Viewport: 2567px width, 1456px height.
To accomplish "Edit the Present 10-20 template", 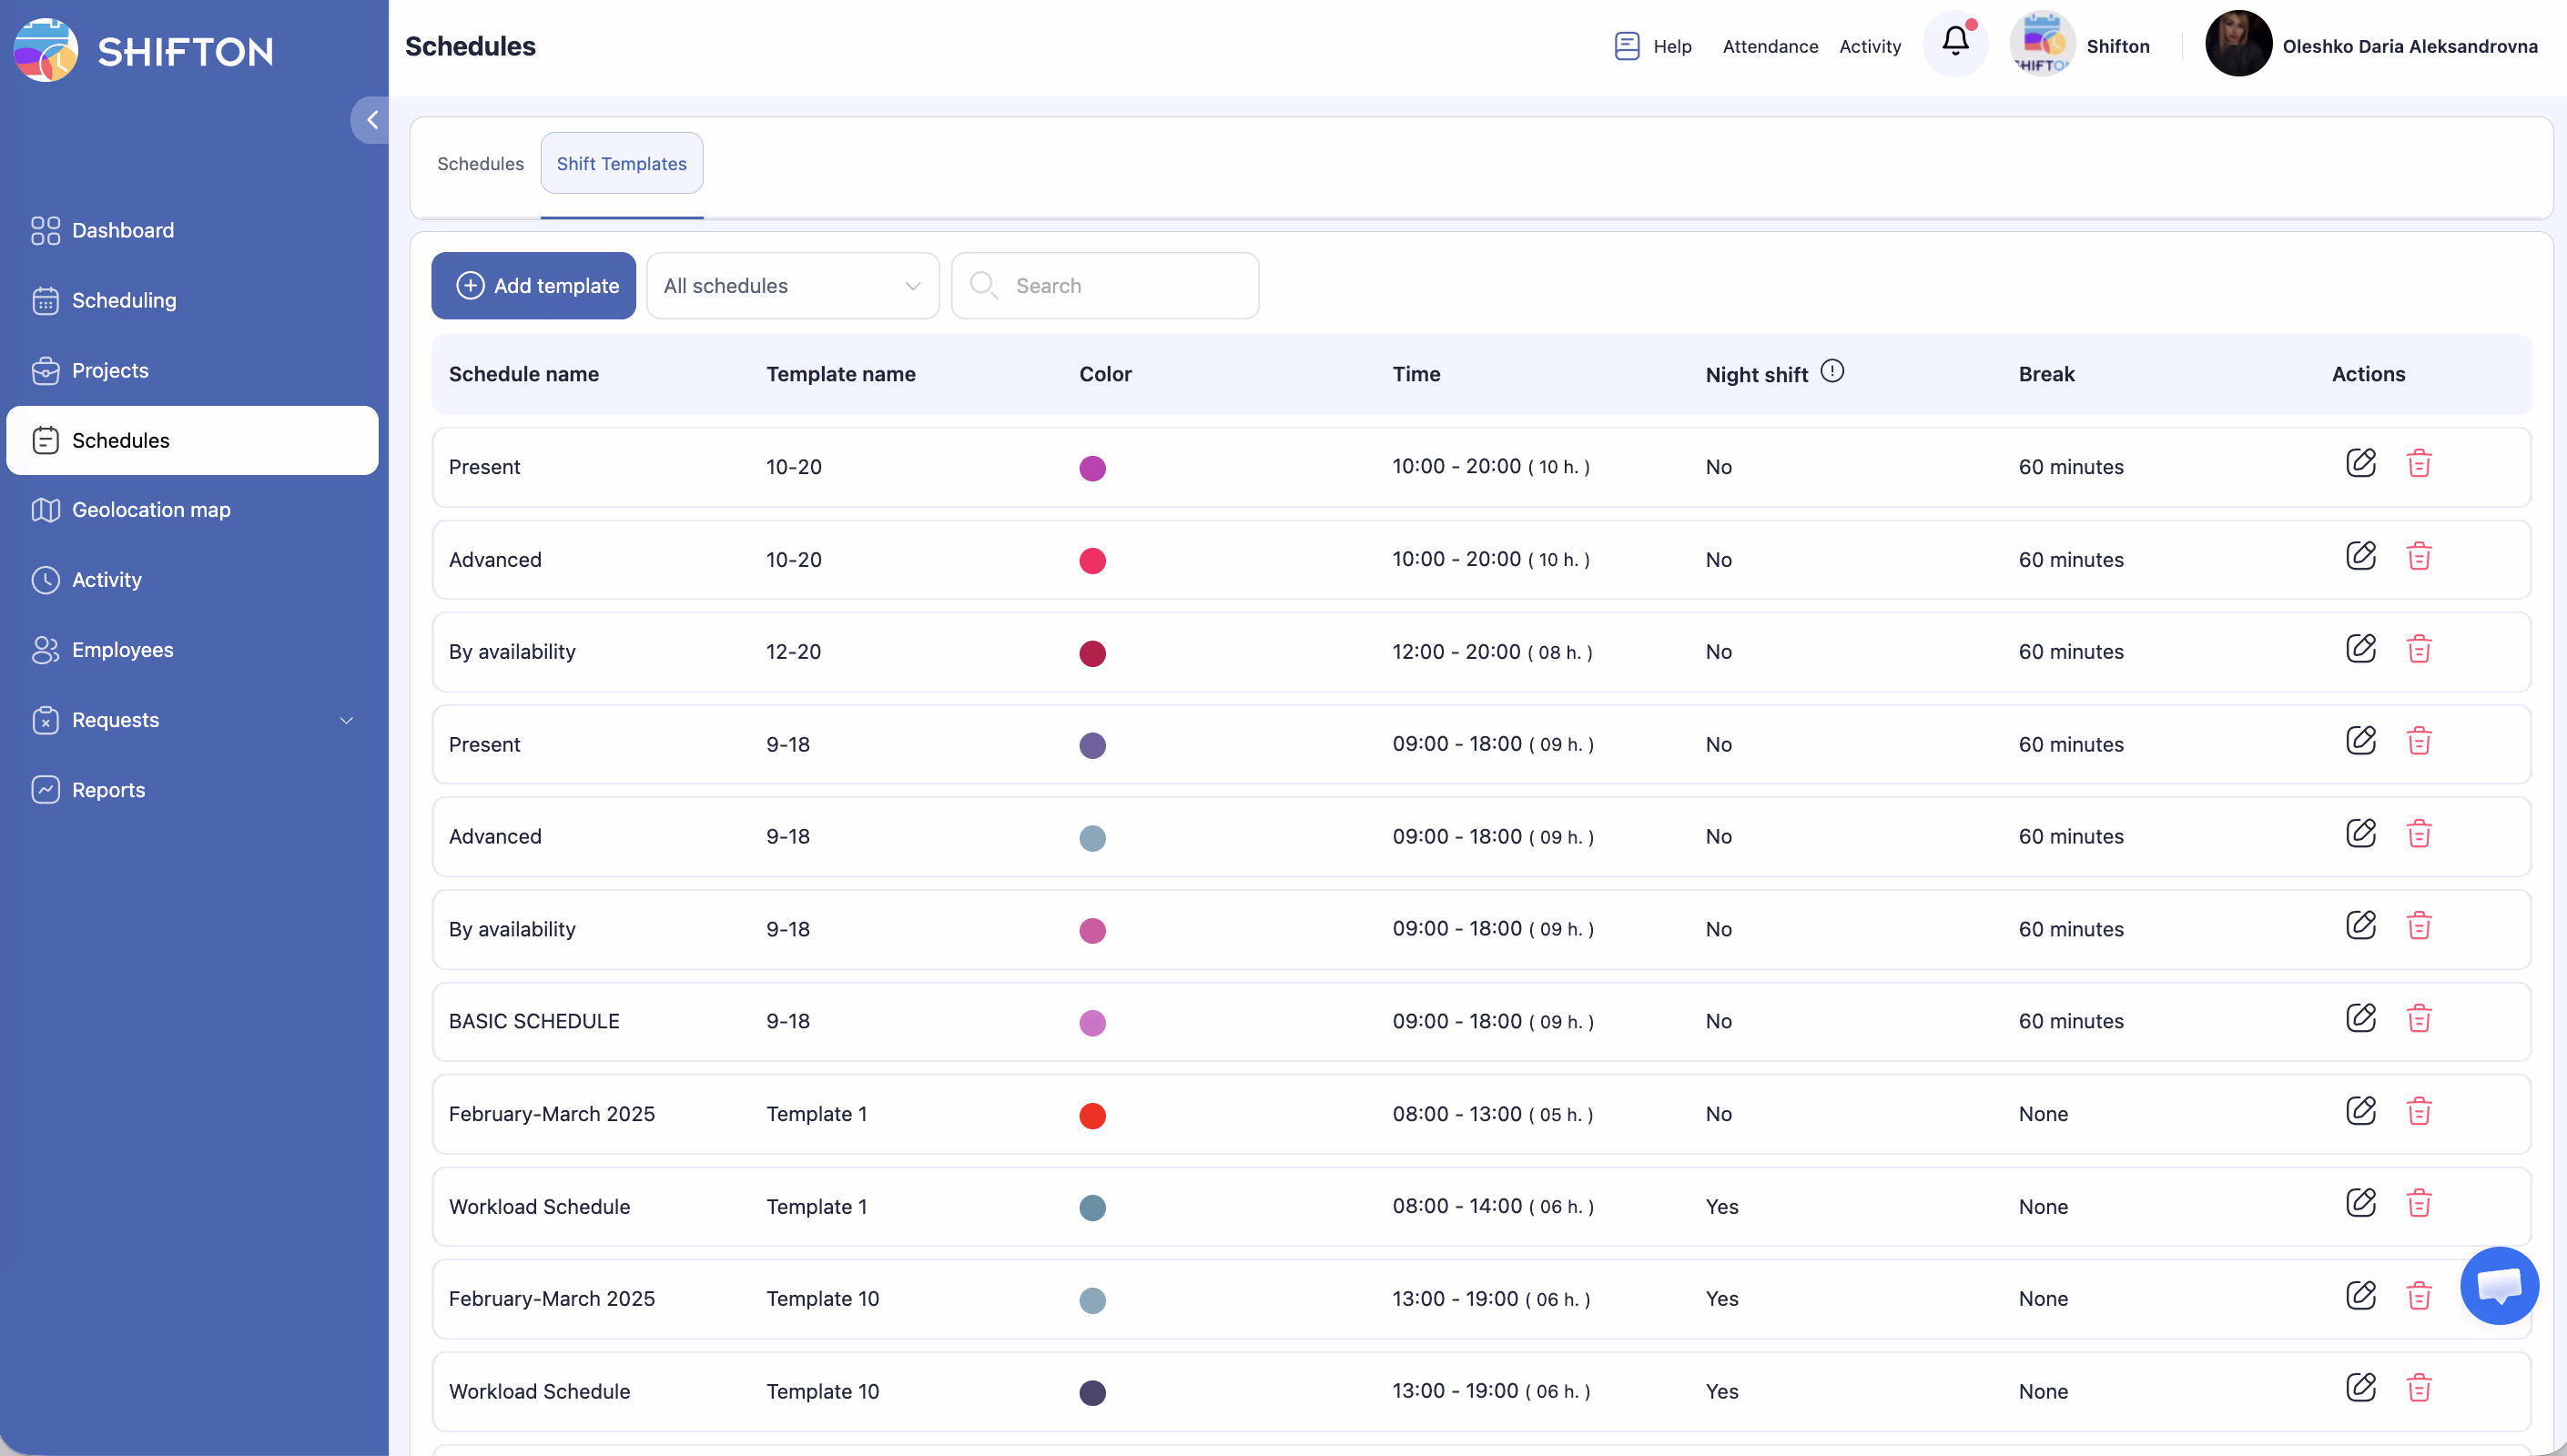I will [2360, 464].
